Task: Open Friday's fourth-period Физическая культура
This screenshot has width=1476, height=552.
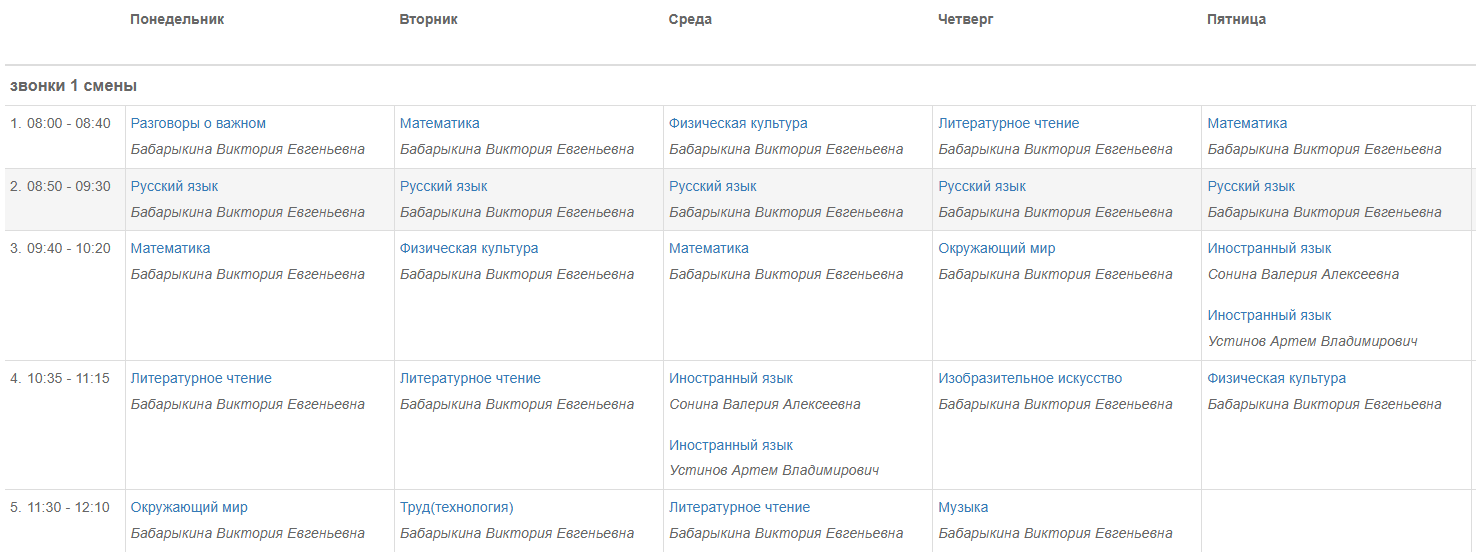Action: 1276,378
